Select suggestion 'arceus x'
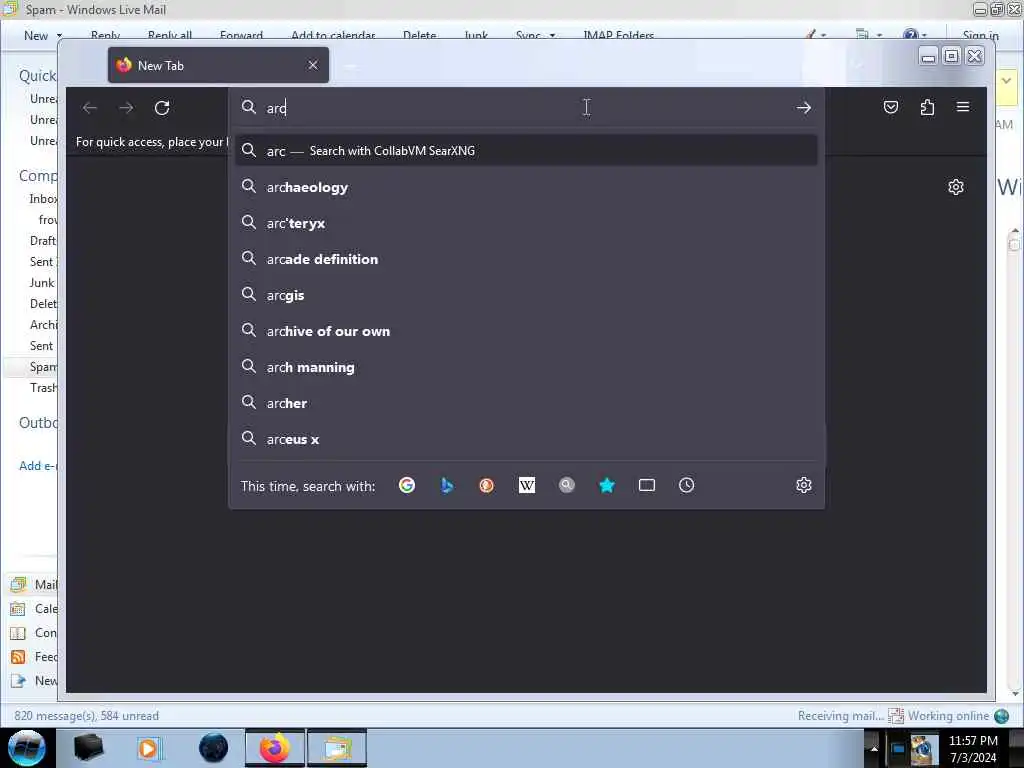Image resolution: width=1024 pixels, height=768 pixels. (526, 439)
